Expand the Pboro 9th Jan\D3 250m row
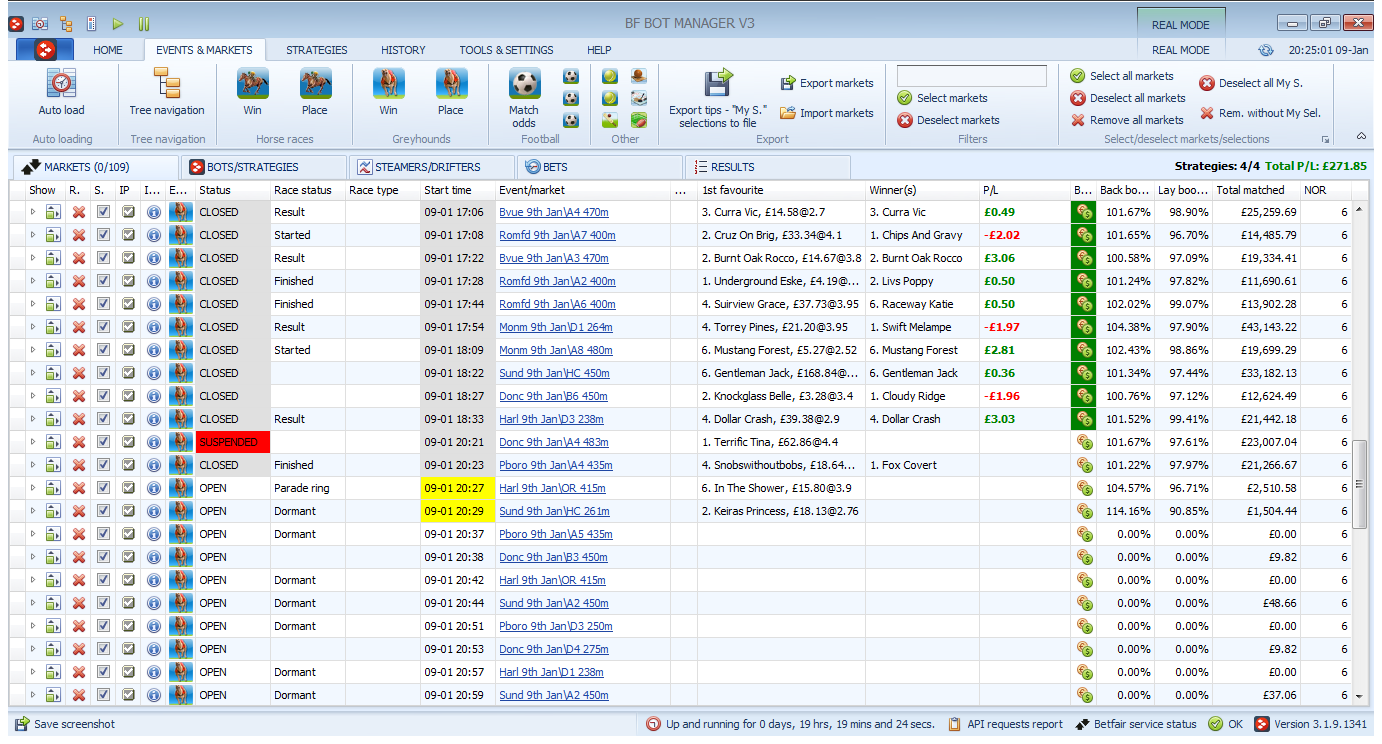The image size is (1382, 744). coord(32,626)
